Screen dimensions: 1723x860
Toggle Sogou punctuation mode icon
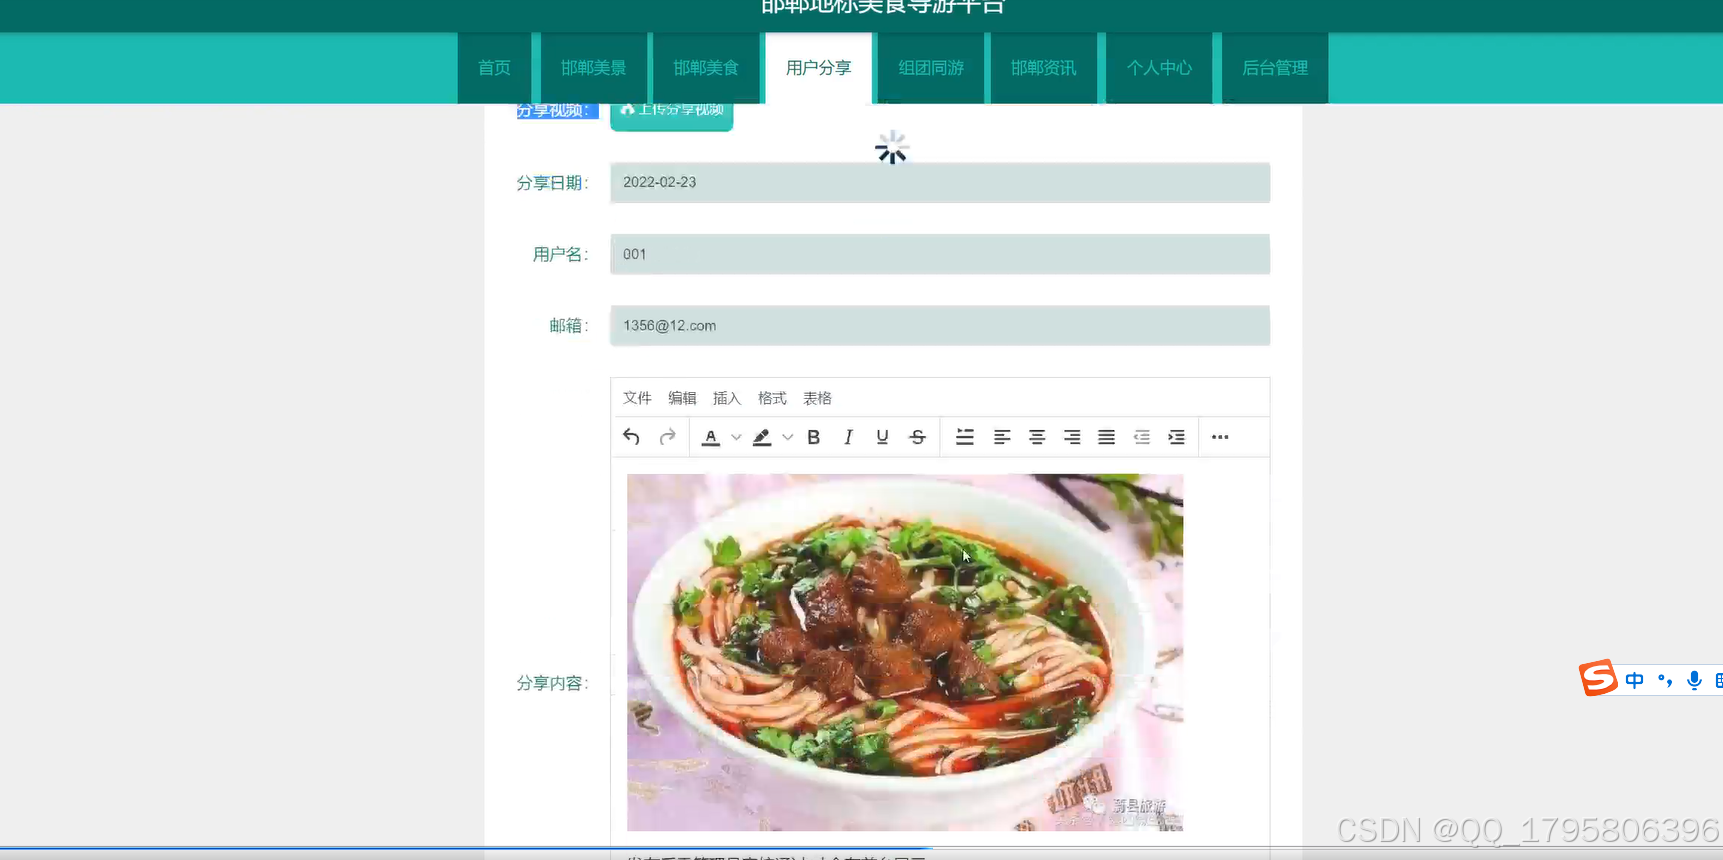1665,681
